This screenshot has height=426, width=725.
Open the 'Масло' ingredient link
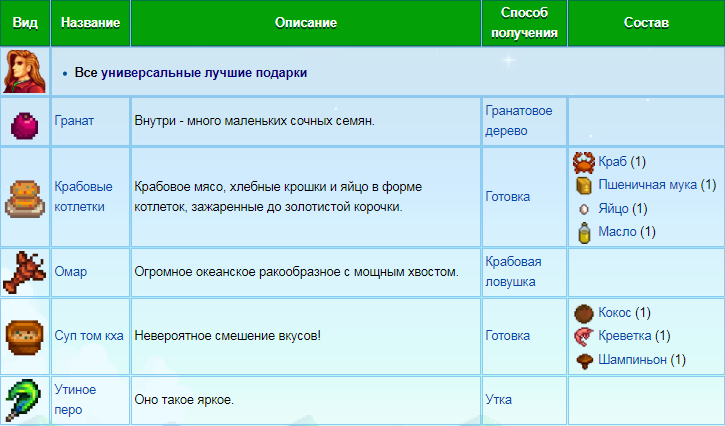(617, 231)
